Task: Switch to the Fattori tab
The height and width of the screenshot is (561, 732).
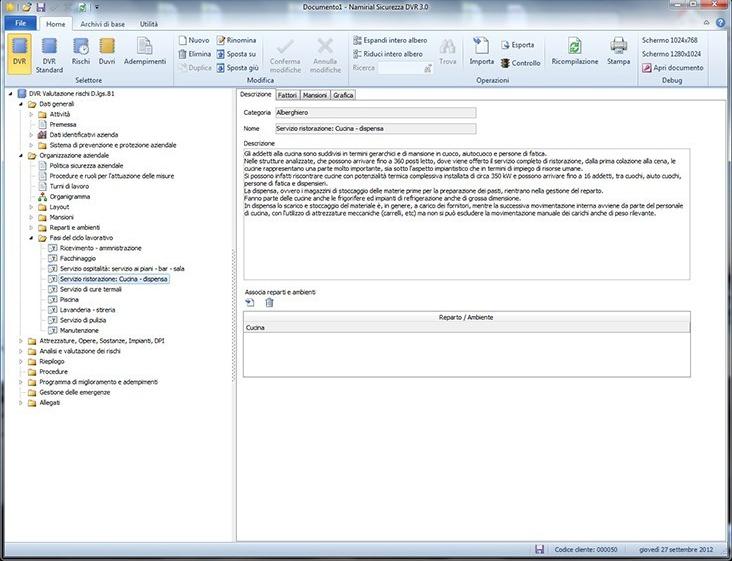Action: tap(286, 95)
